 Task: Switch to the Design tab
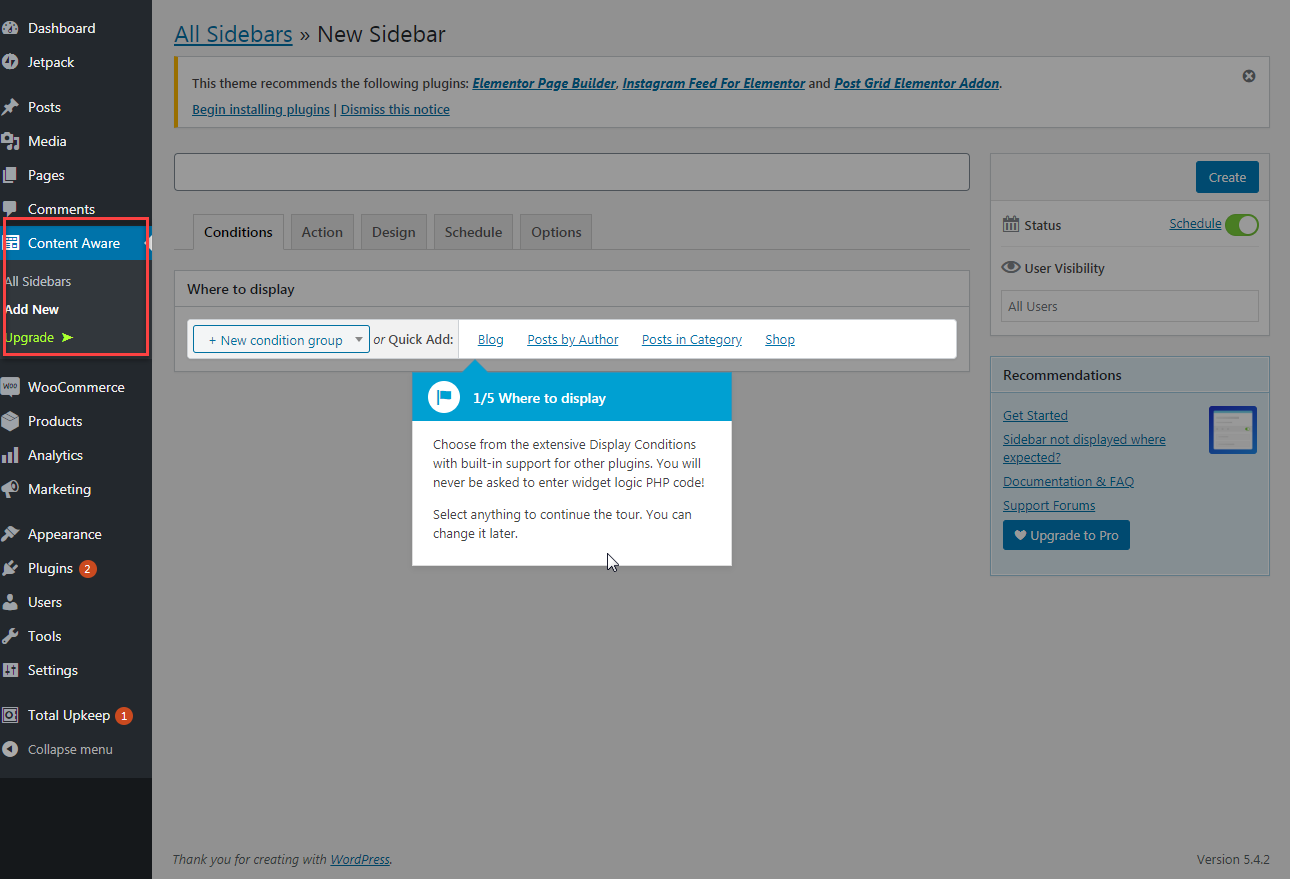click(393, 231)
